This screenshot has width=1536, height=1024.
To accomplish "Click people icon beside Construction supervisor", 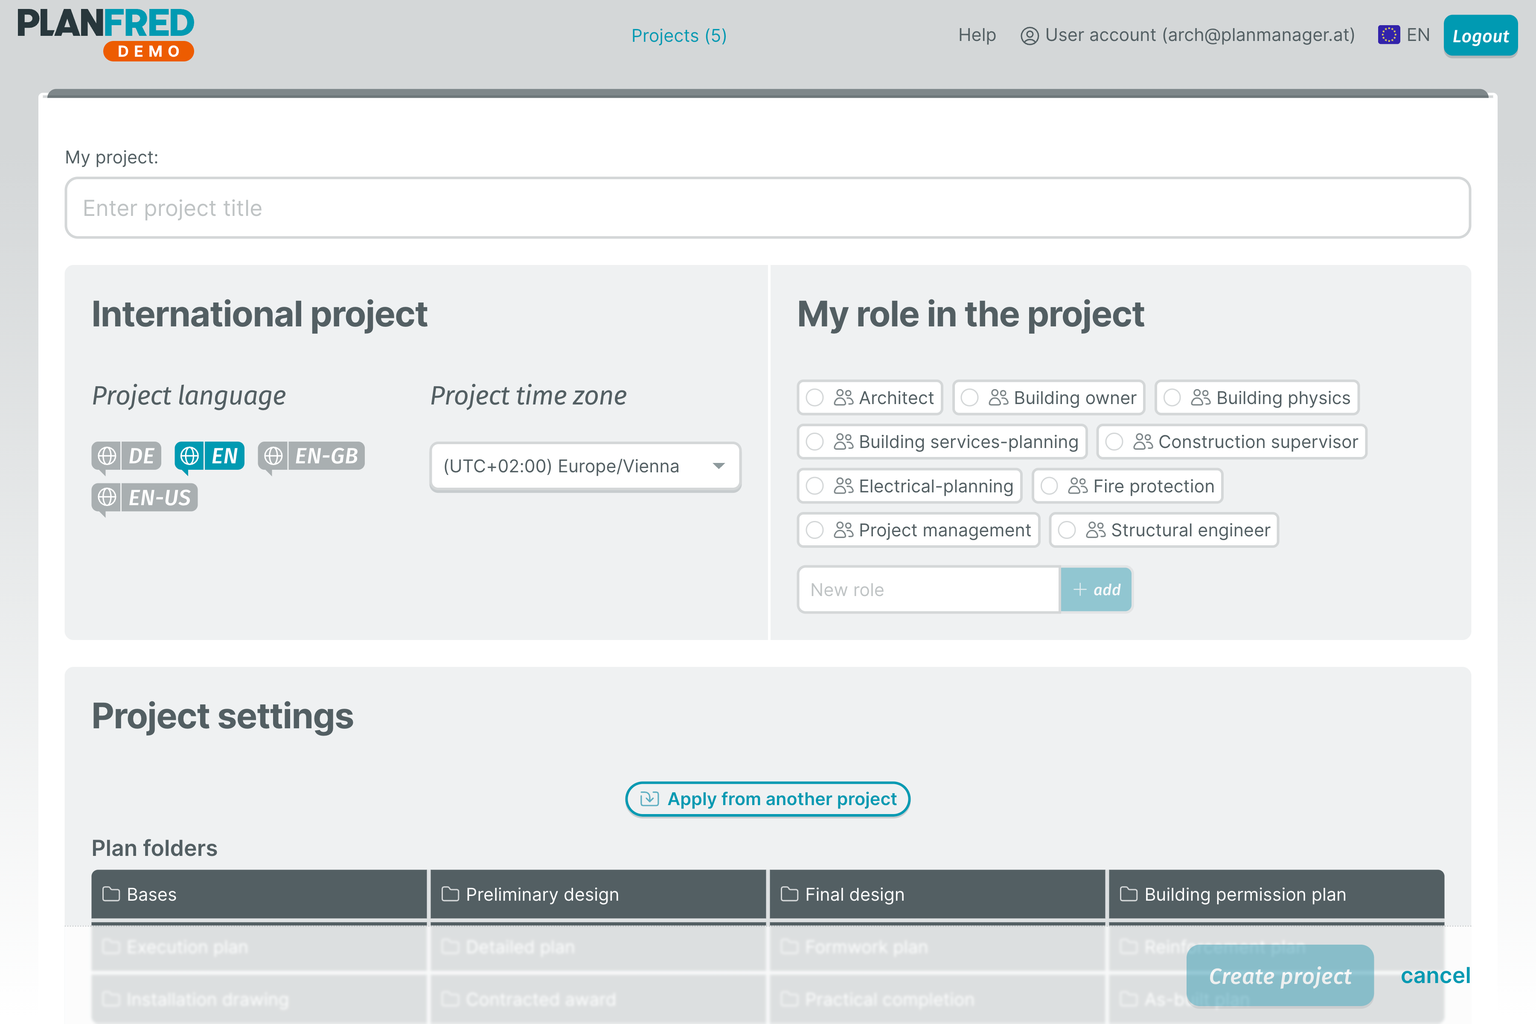I will pyautogui.click(x=1143, y=442).
